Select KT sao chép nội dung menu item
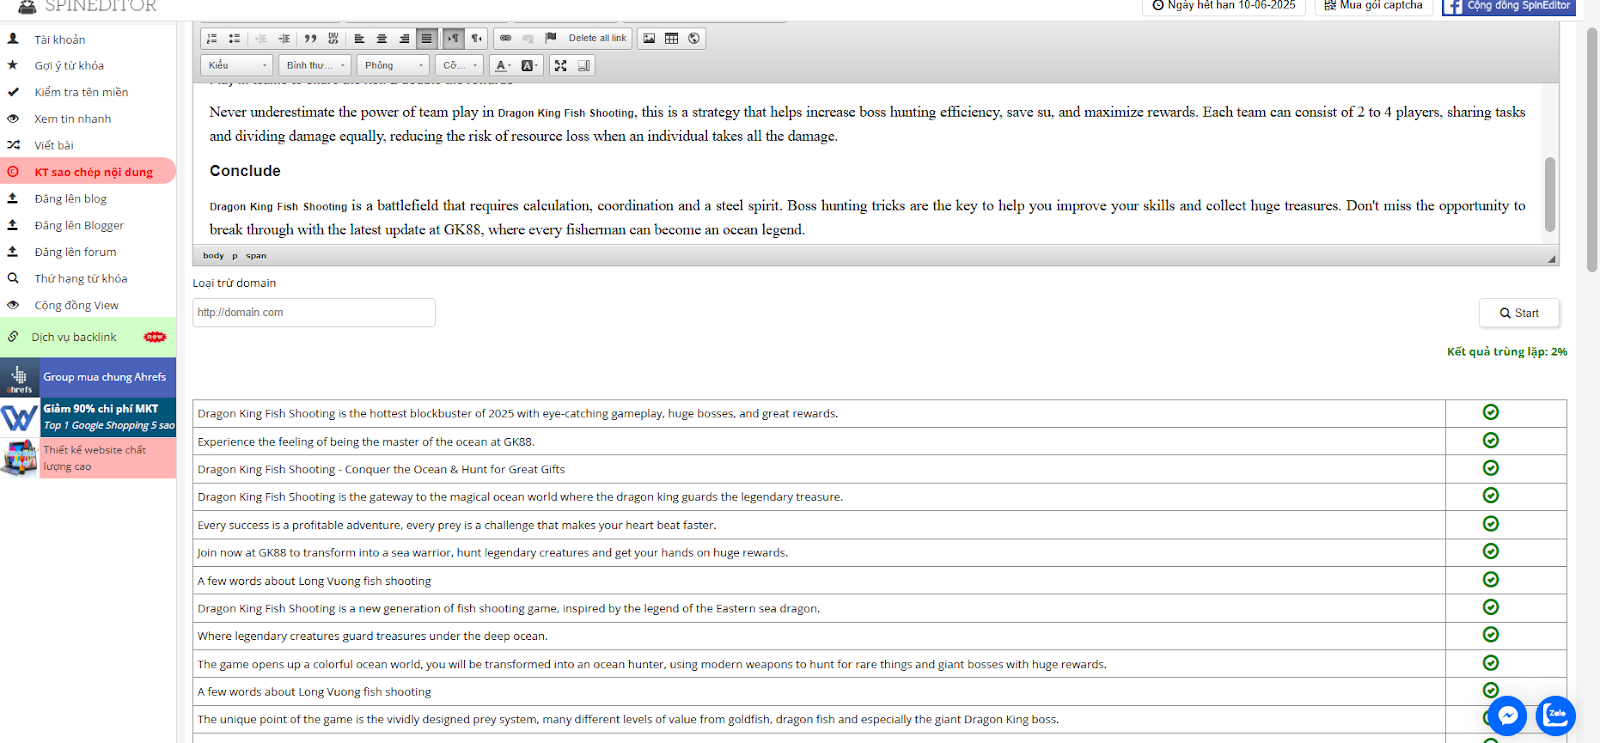The image size is (1600, 743). tap(88, 171)
